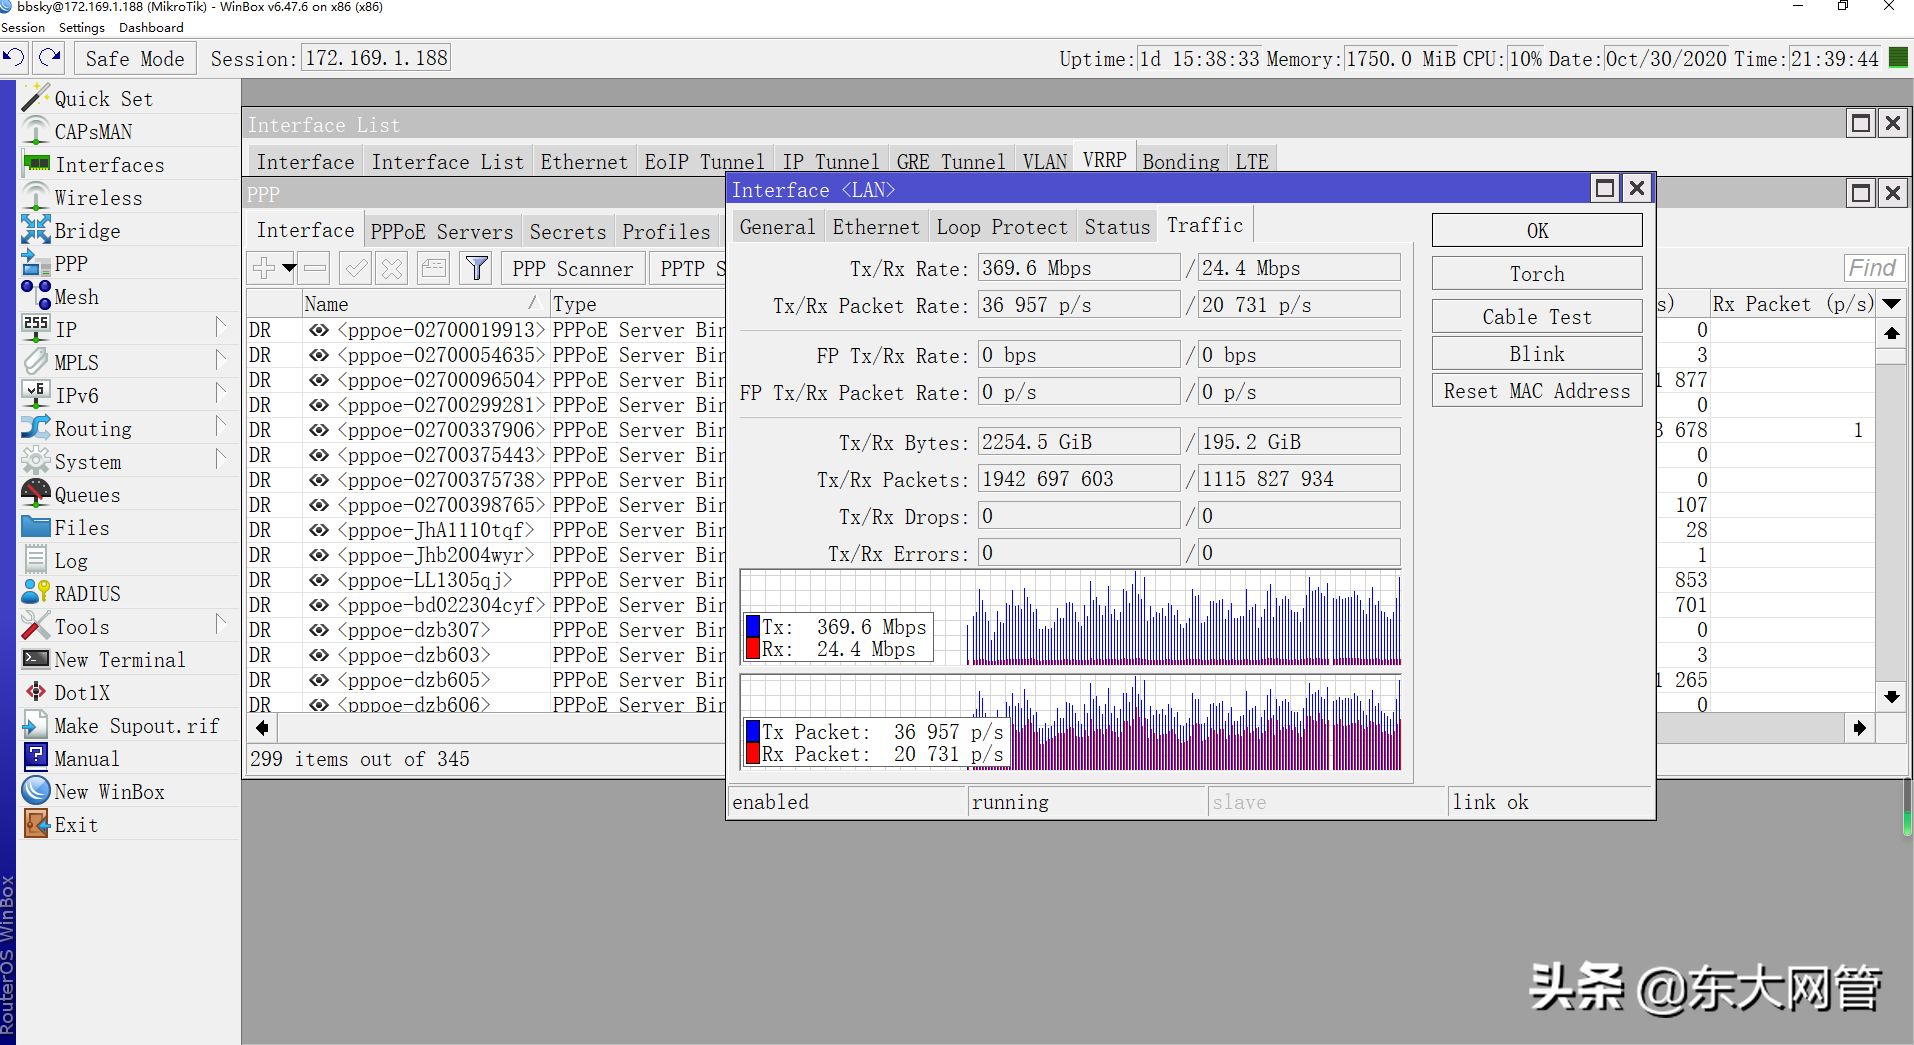Click the Files folder icon
The height and width of the screenshot is (1045, 1914).
tap(36, 527)
